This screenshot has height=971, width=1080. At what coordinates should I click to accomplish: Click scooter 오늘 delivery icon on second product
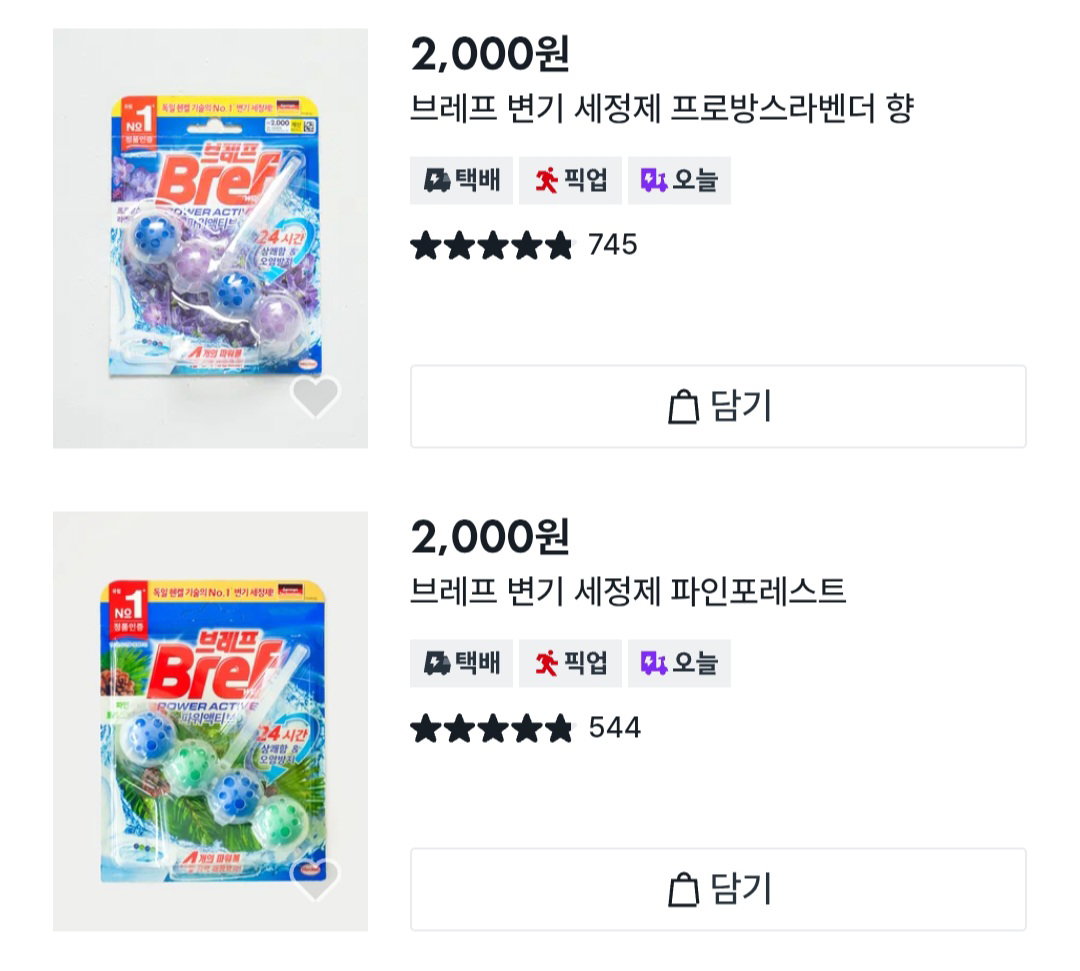654,664
